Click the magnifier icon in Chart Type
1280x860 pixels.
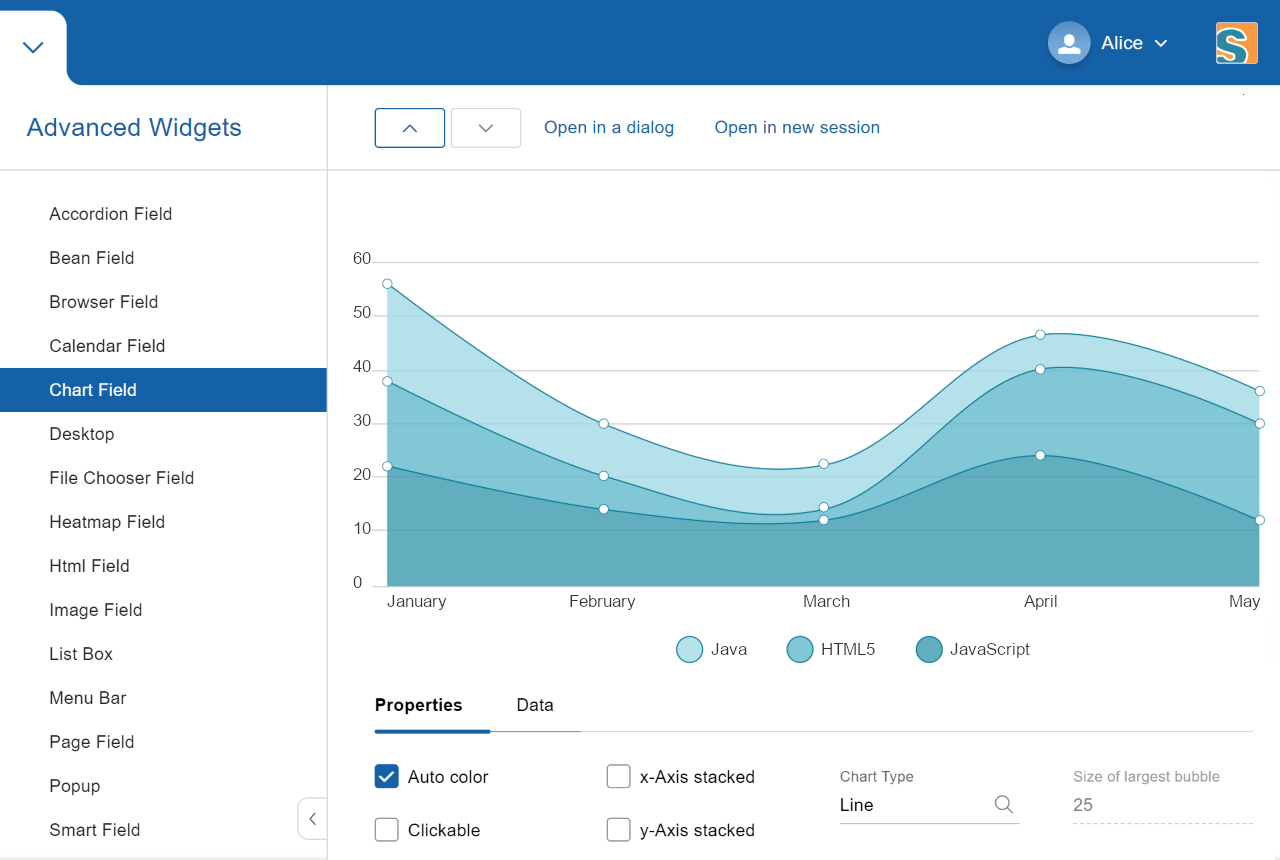[1003, 805]
